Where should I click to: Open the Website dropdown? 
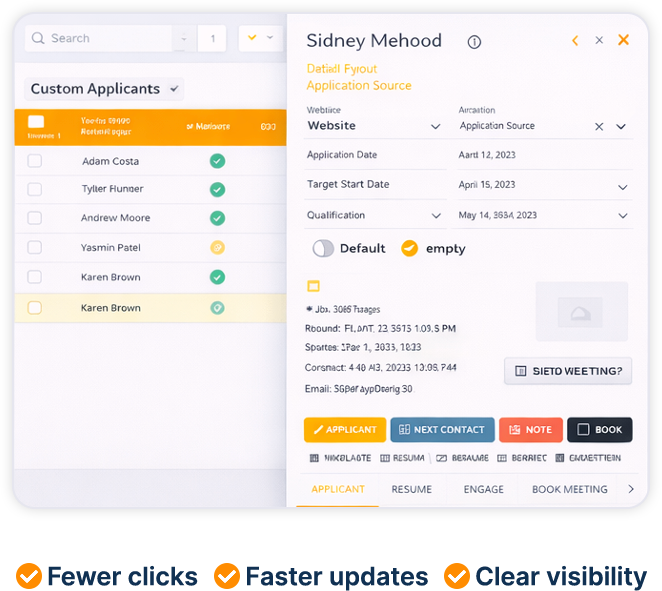435,127
